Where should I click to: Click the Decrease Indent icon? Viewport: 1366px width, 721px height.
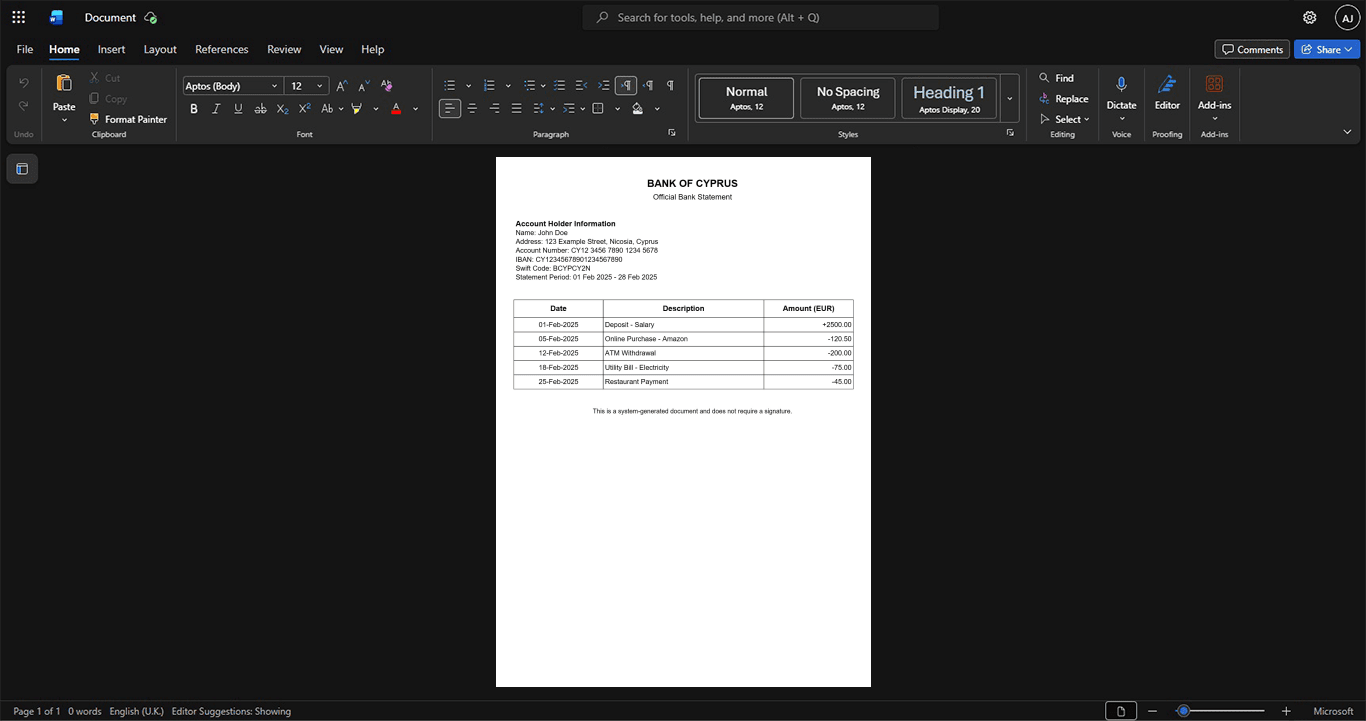(x=581, y=86)
